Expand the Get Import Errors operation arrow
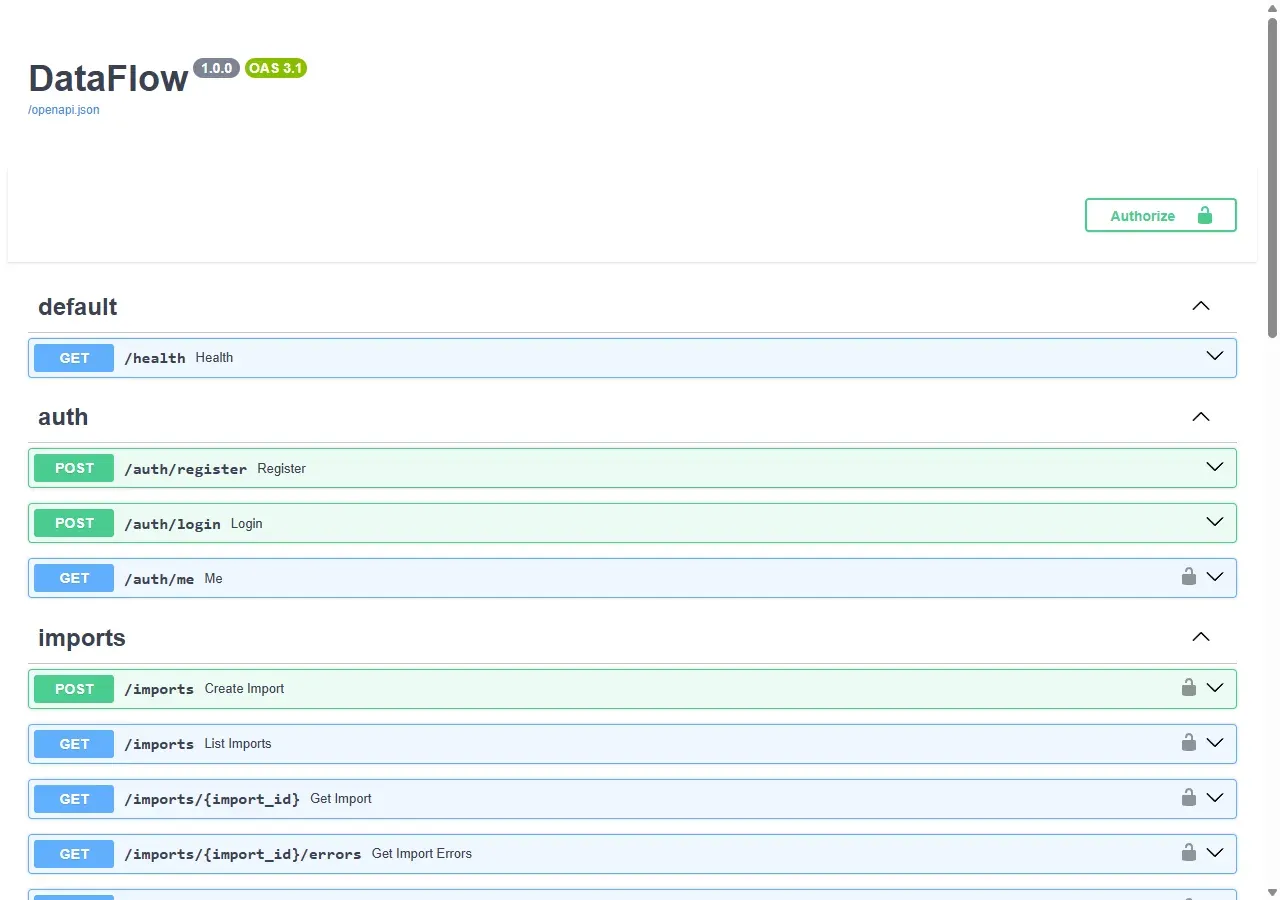This screenshot has width=1280, height=900. [1215, 853]
